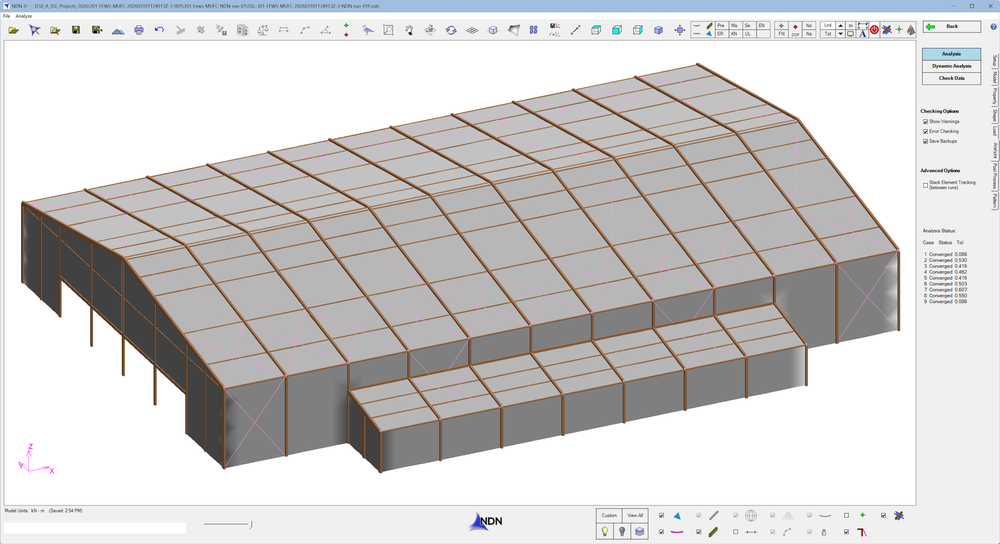Click the yellow light bulb icon
Image resolution: width=1000 pixels, height=544 pixels.
(605, 531)
